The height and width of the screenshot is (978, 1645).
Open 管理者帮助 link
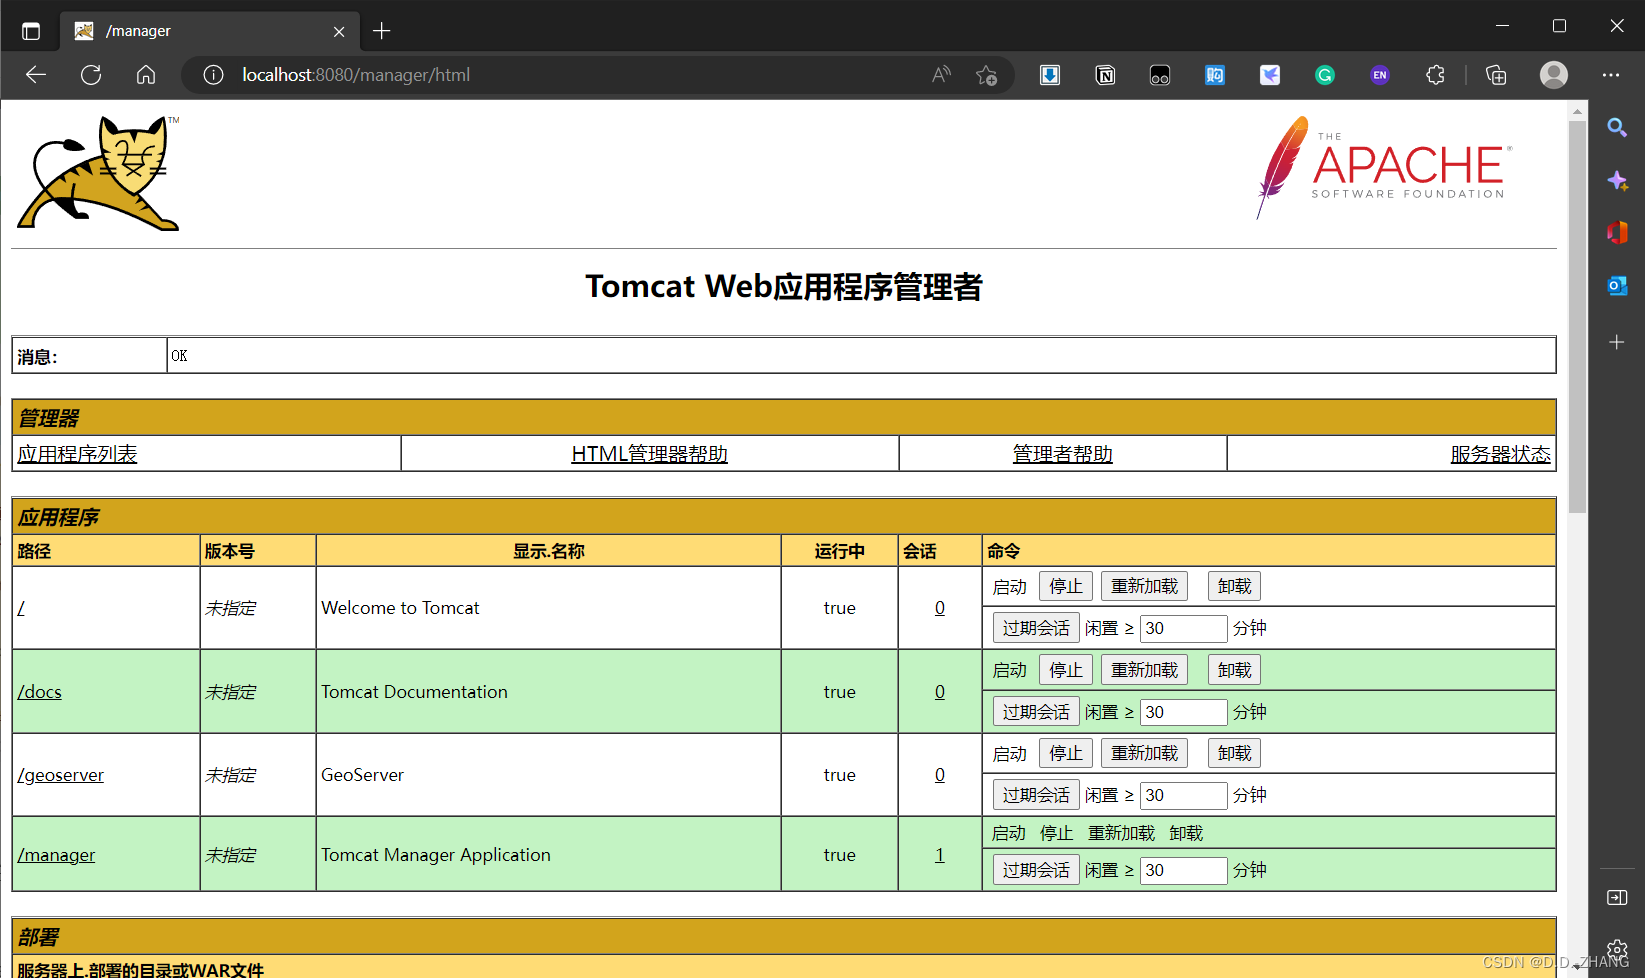1063,454
